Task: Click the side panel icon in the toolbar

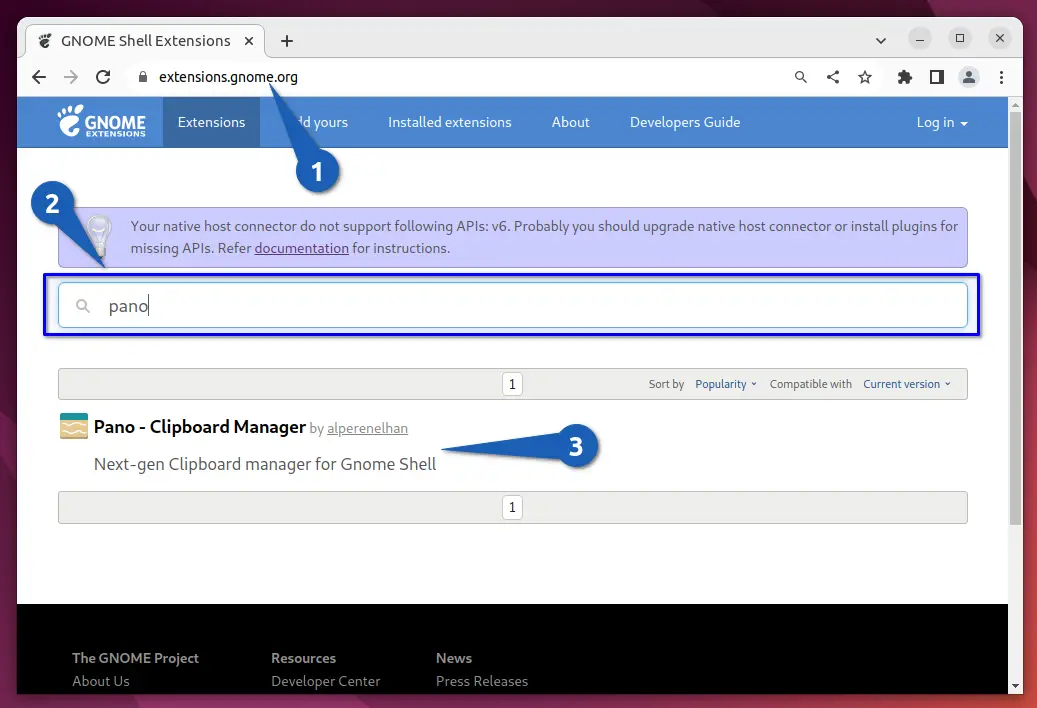Action: click(x=937, y=77)
